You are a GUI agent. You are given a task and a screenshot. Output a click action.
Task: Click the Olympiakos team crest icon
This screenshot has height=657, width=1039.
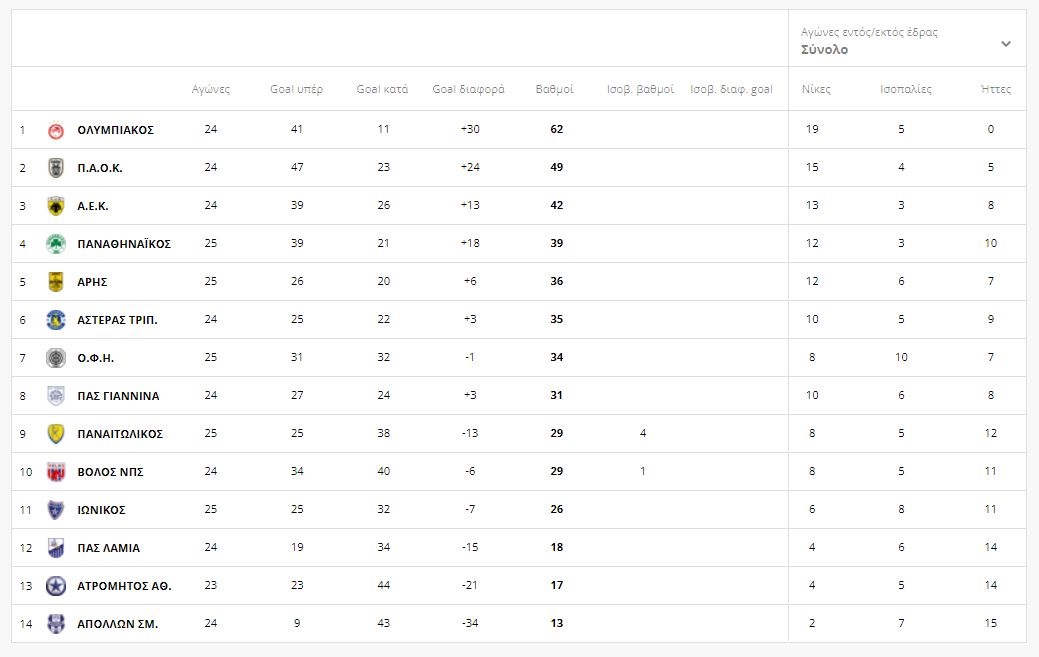(x=56, y=130)
